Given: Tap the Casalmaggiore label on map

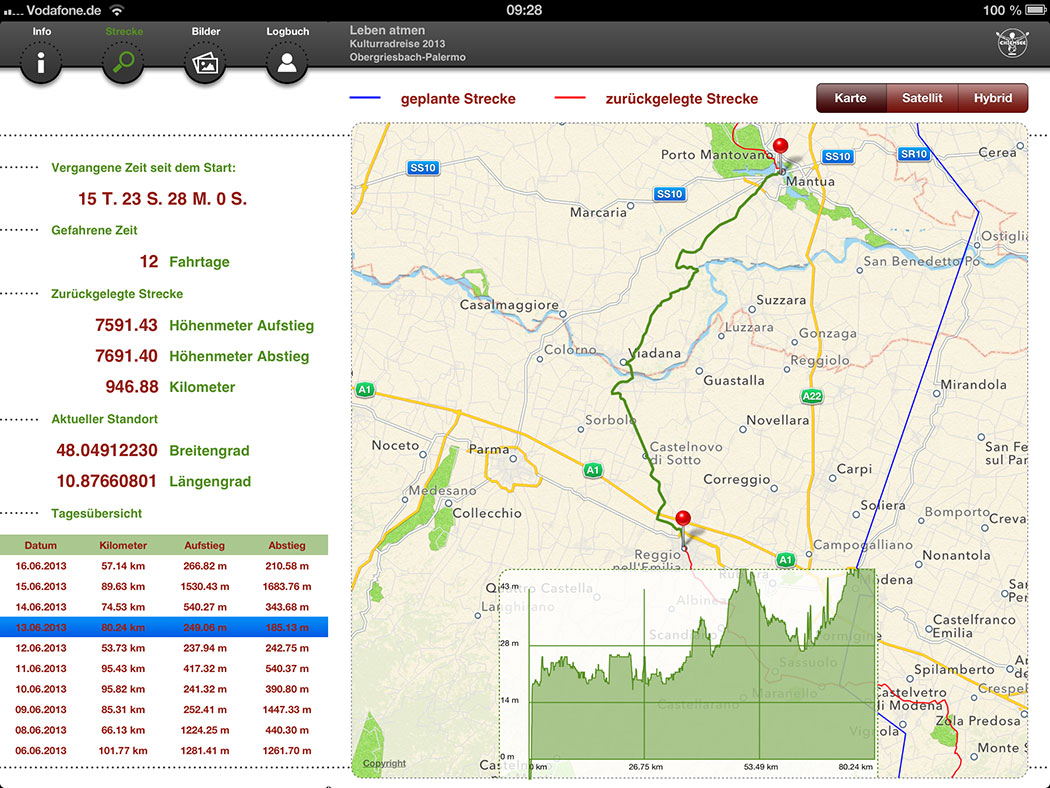Looking at the screenshot, I should [x=509, y=305].
